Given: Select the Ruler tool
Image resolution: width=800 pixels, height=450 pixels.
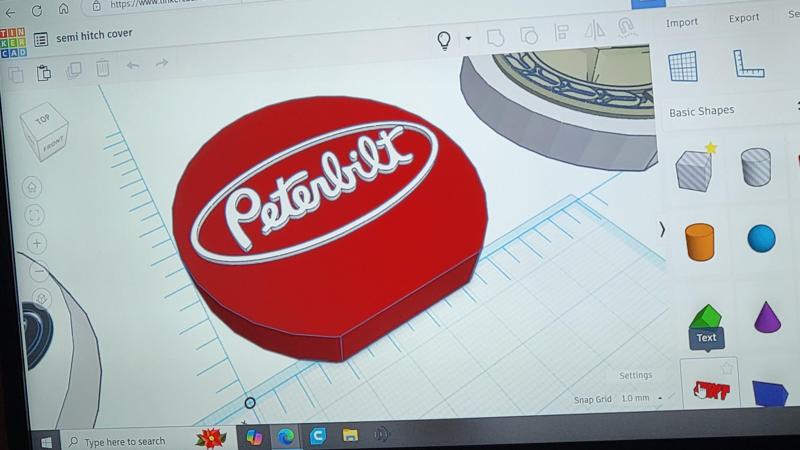Looking at the screenshot, I should pos(748,63).
